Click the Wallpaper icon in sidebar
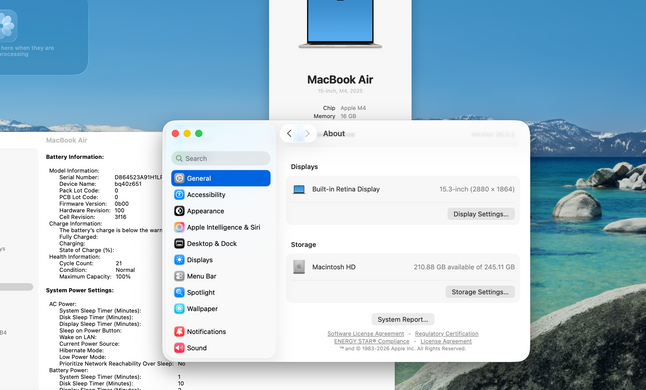 179,308
